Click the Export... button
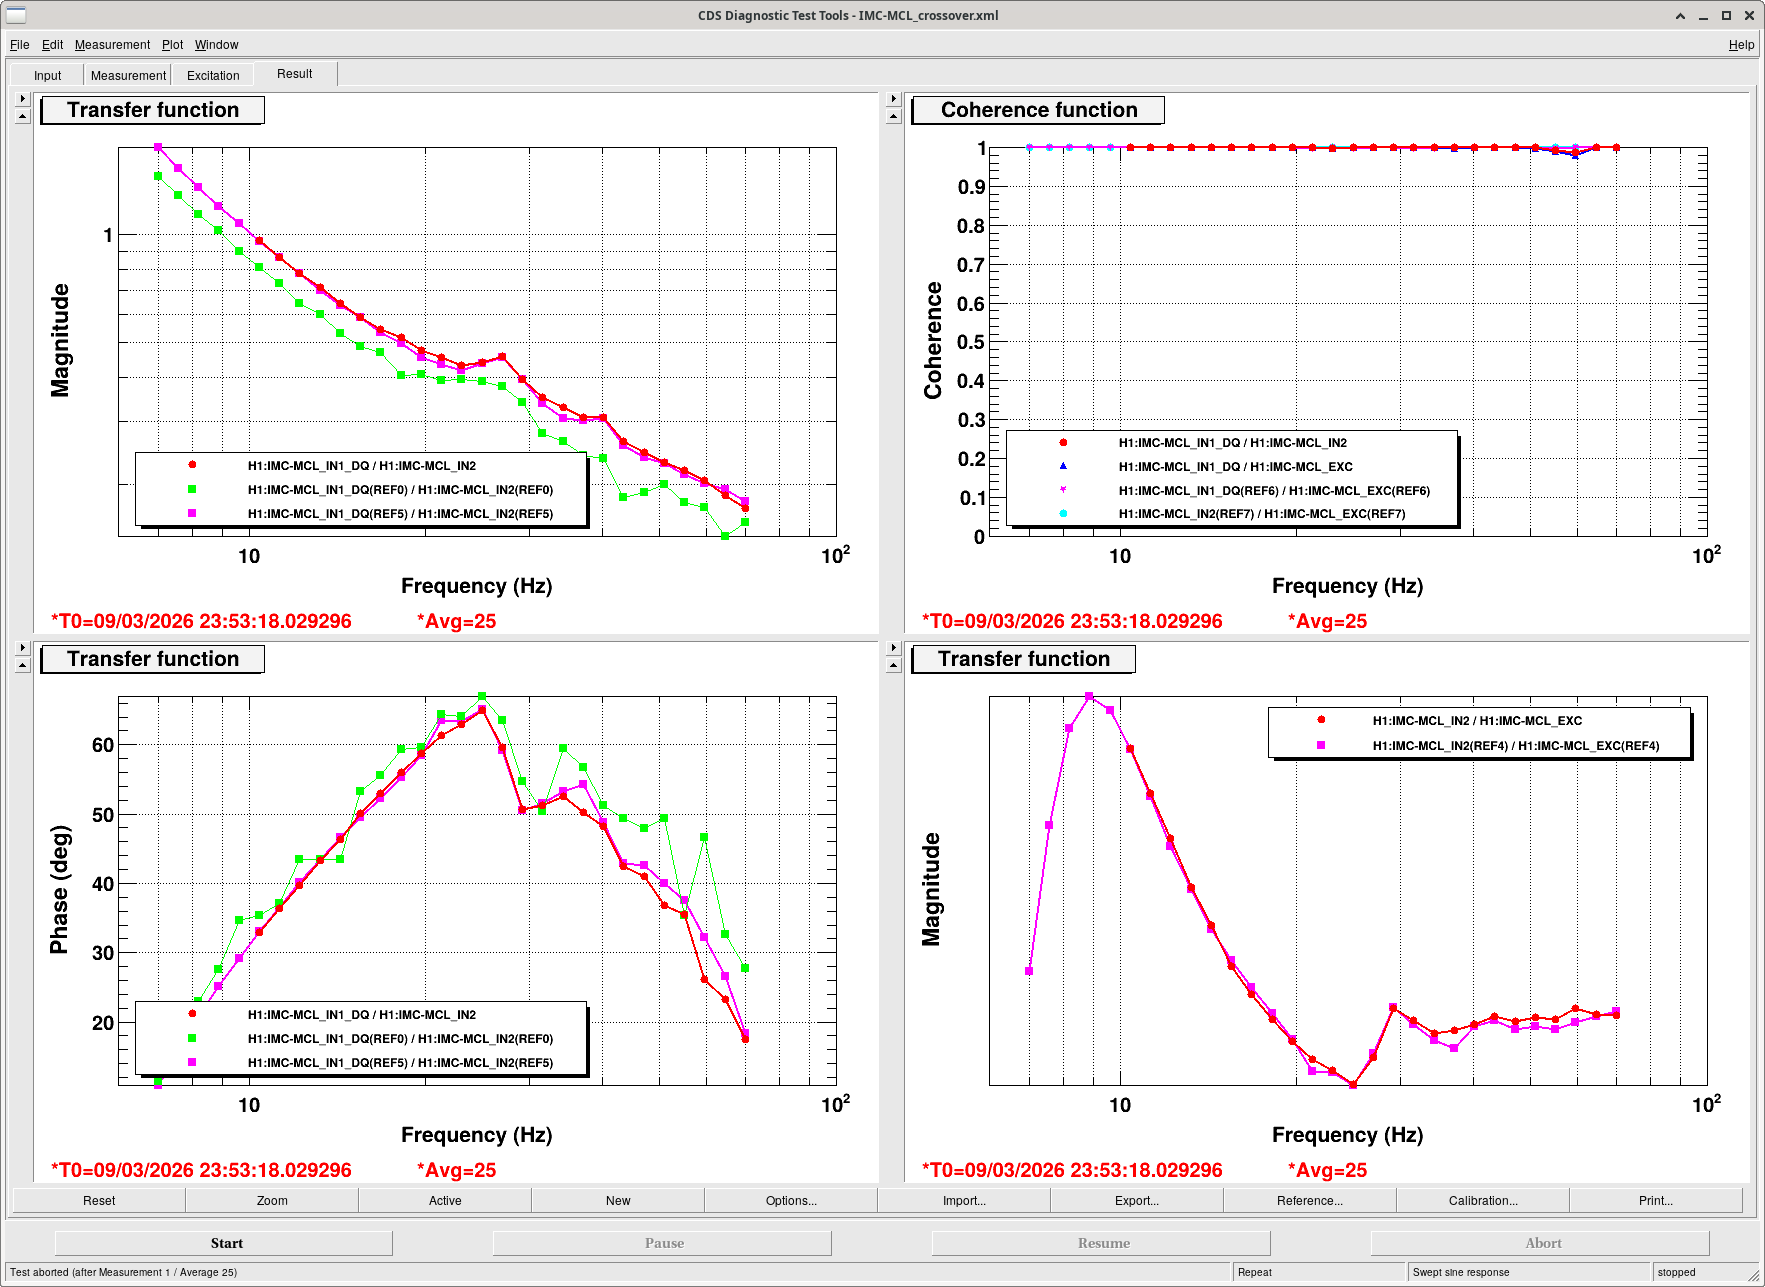 1137,1200
